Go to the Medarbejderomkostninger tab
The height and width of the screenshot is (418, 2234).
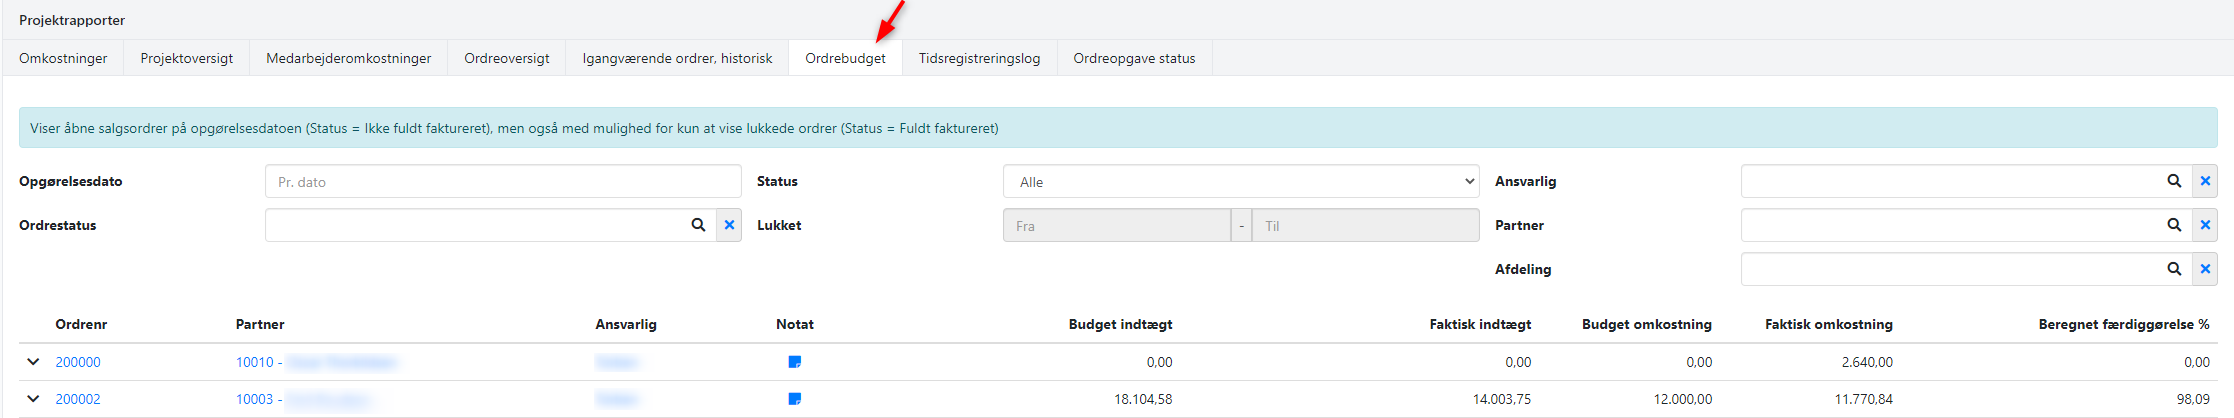point(348,58)
